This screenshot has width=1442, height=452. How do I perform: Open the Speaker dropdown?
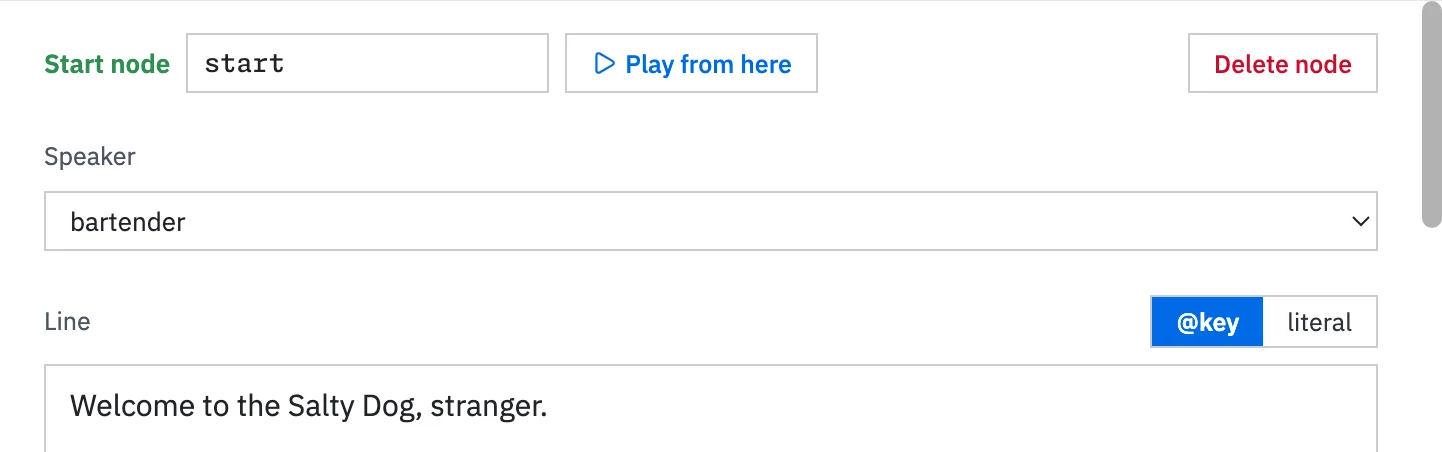710,221
